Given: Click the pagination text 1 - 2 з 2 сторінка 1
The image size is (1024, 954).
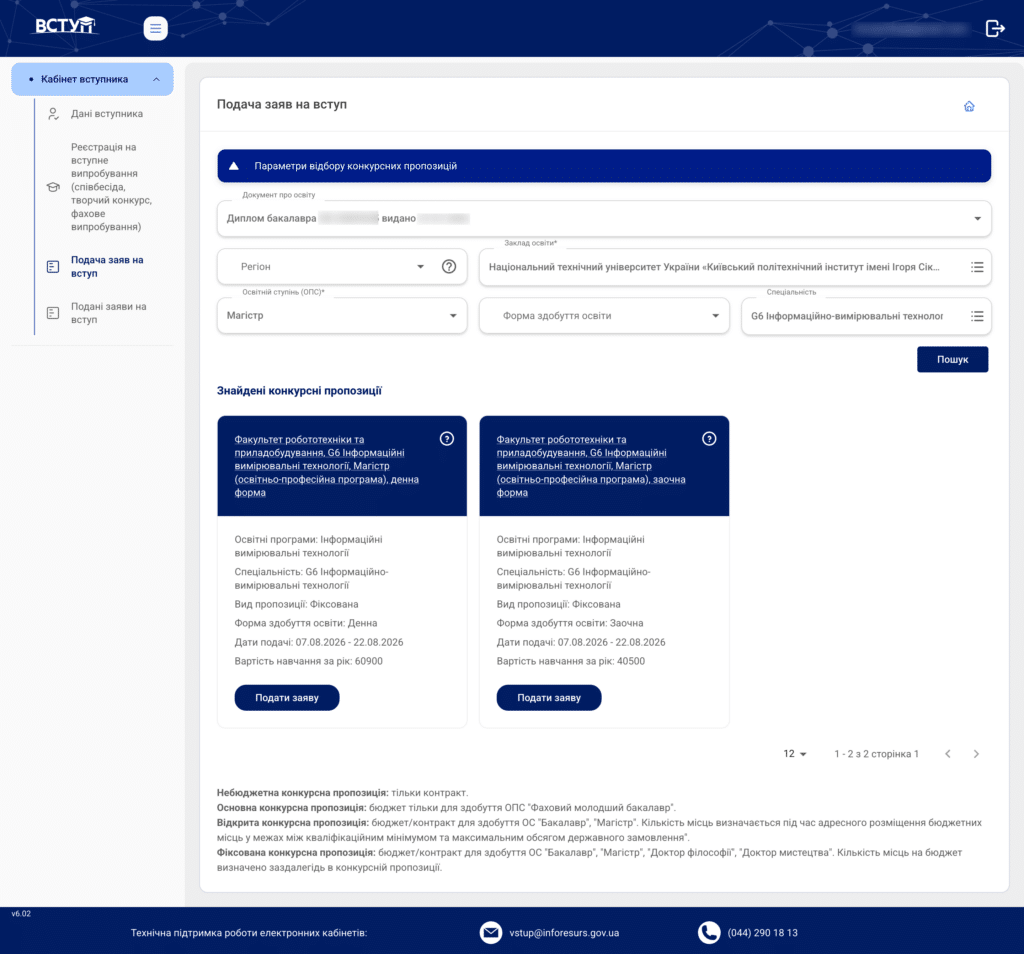Looking at the screenshot, I should point(876,754).
